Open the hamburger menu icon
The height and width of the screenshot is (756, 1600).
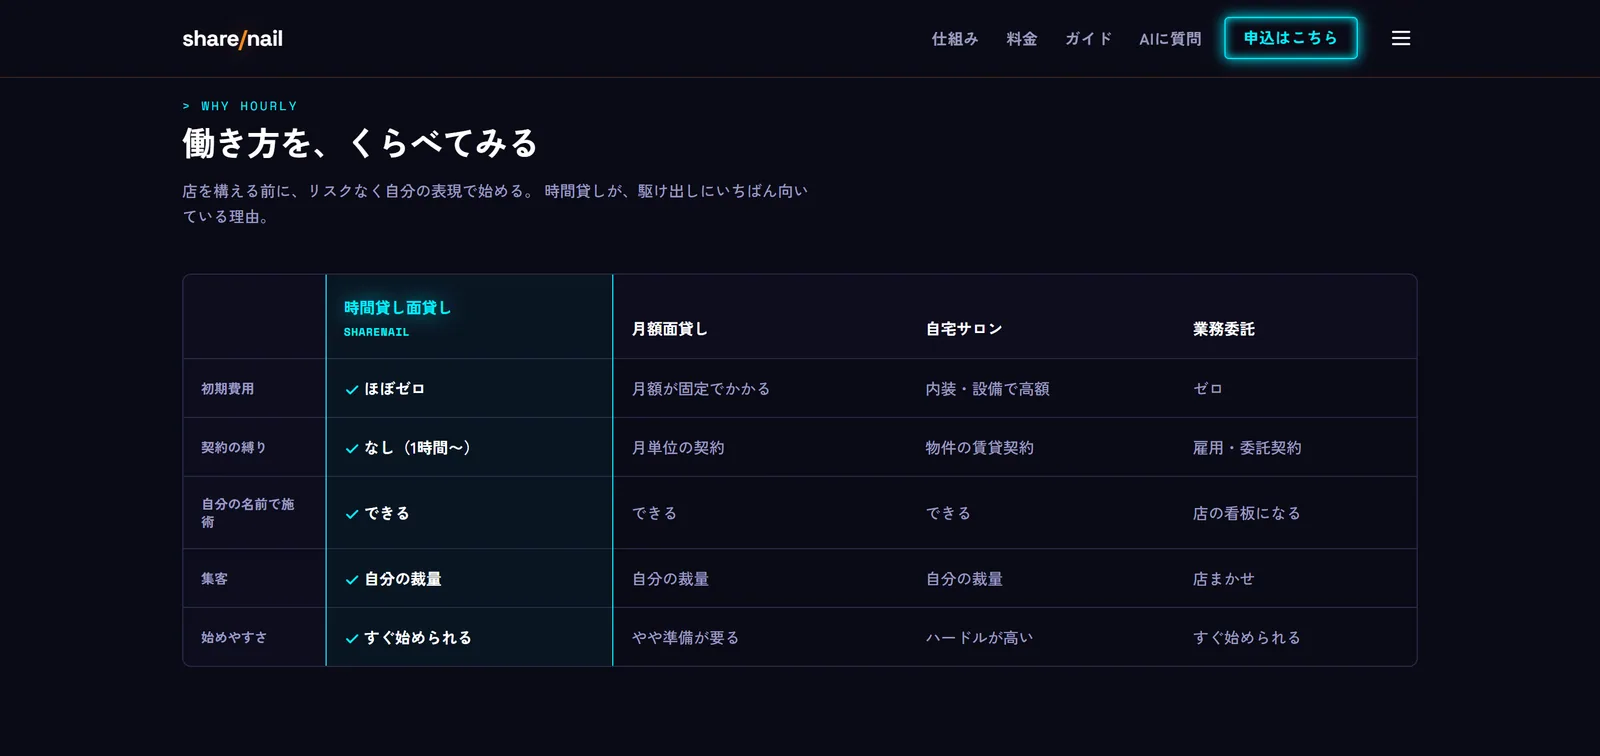coord(1401,38)
